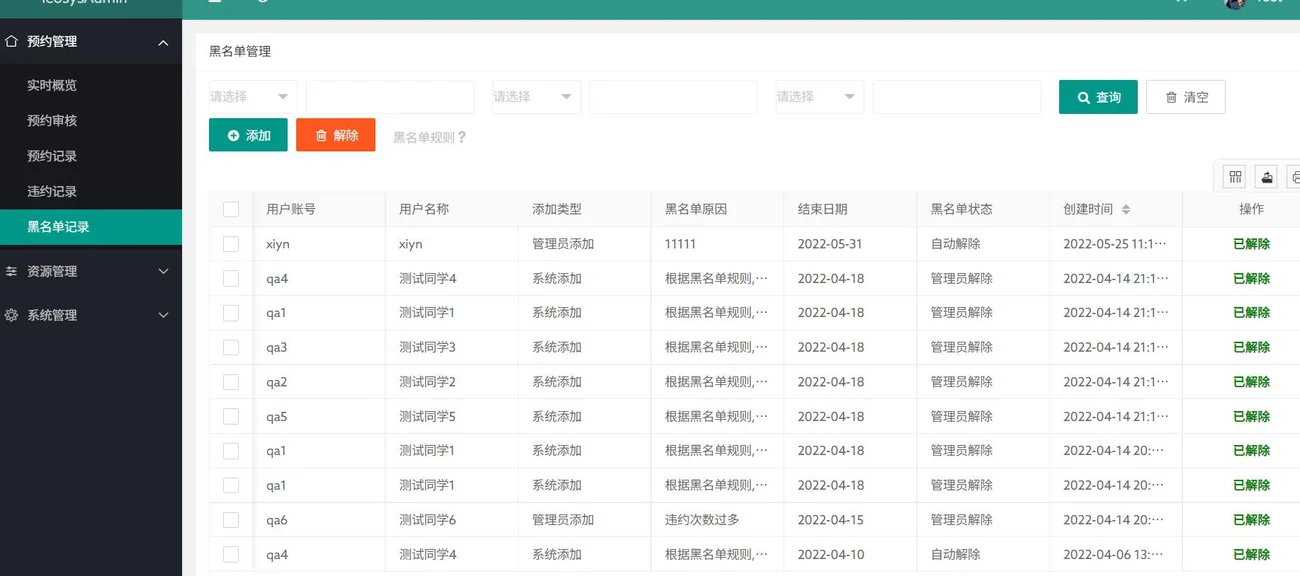
Task: Select checkbox of qa4 row ending 2022-04-10
Action: click(x=231, y=555)
